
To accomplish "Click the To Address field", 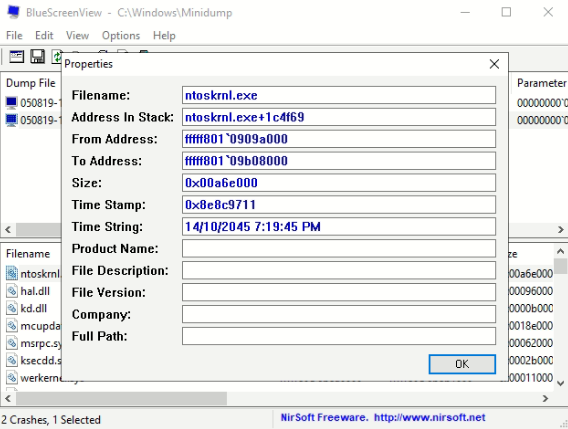I will click(x=339, y=161).
